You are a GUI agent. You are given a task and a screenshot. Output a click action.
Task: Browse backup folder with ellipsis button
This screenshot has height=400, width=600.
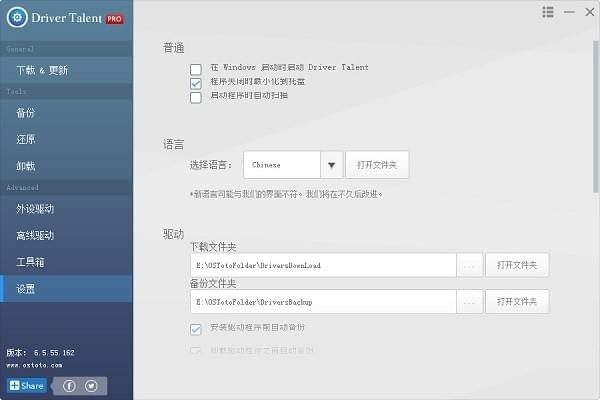(470, 302)
